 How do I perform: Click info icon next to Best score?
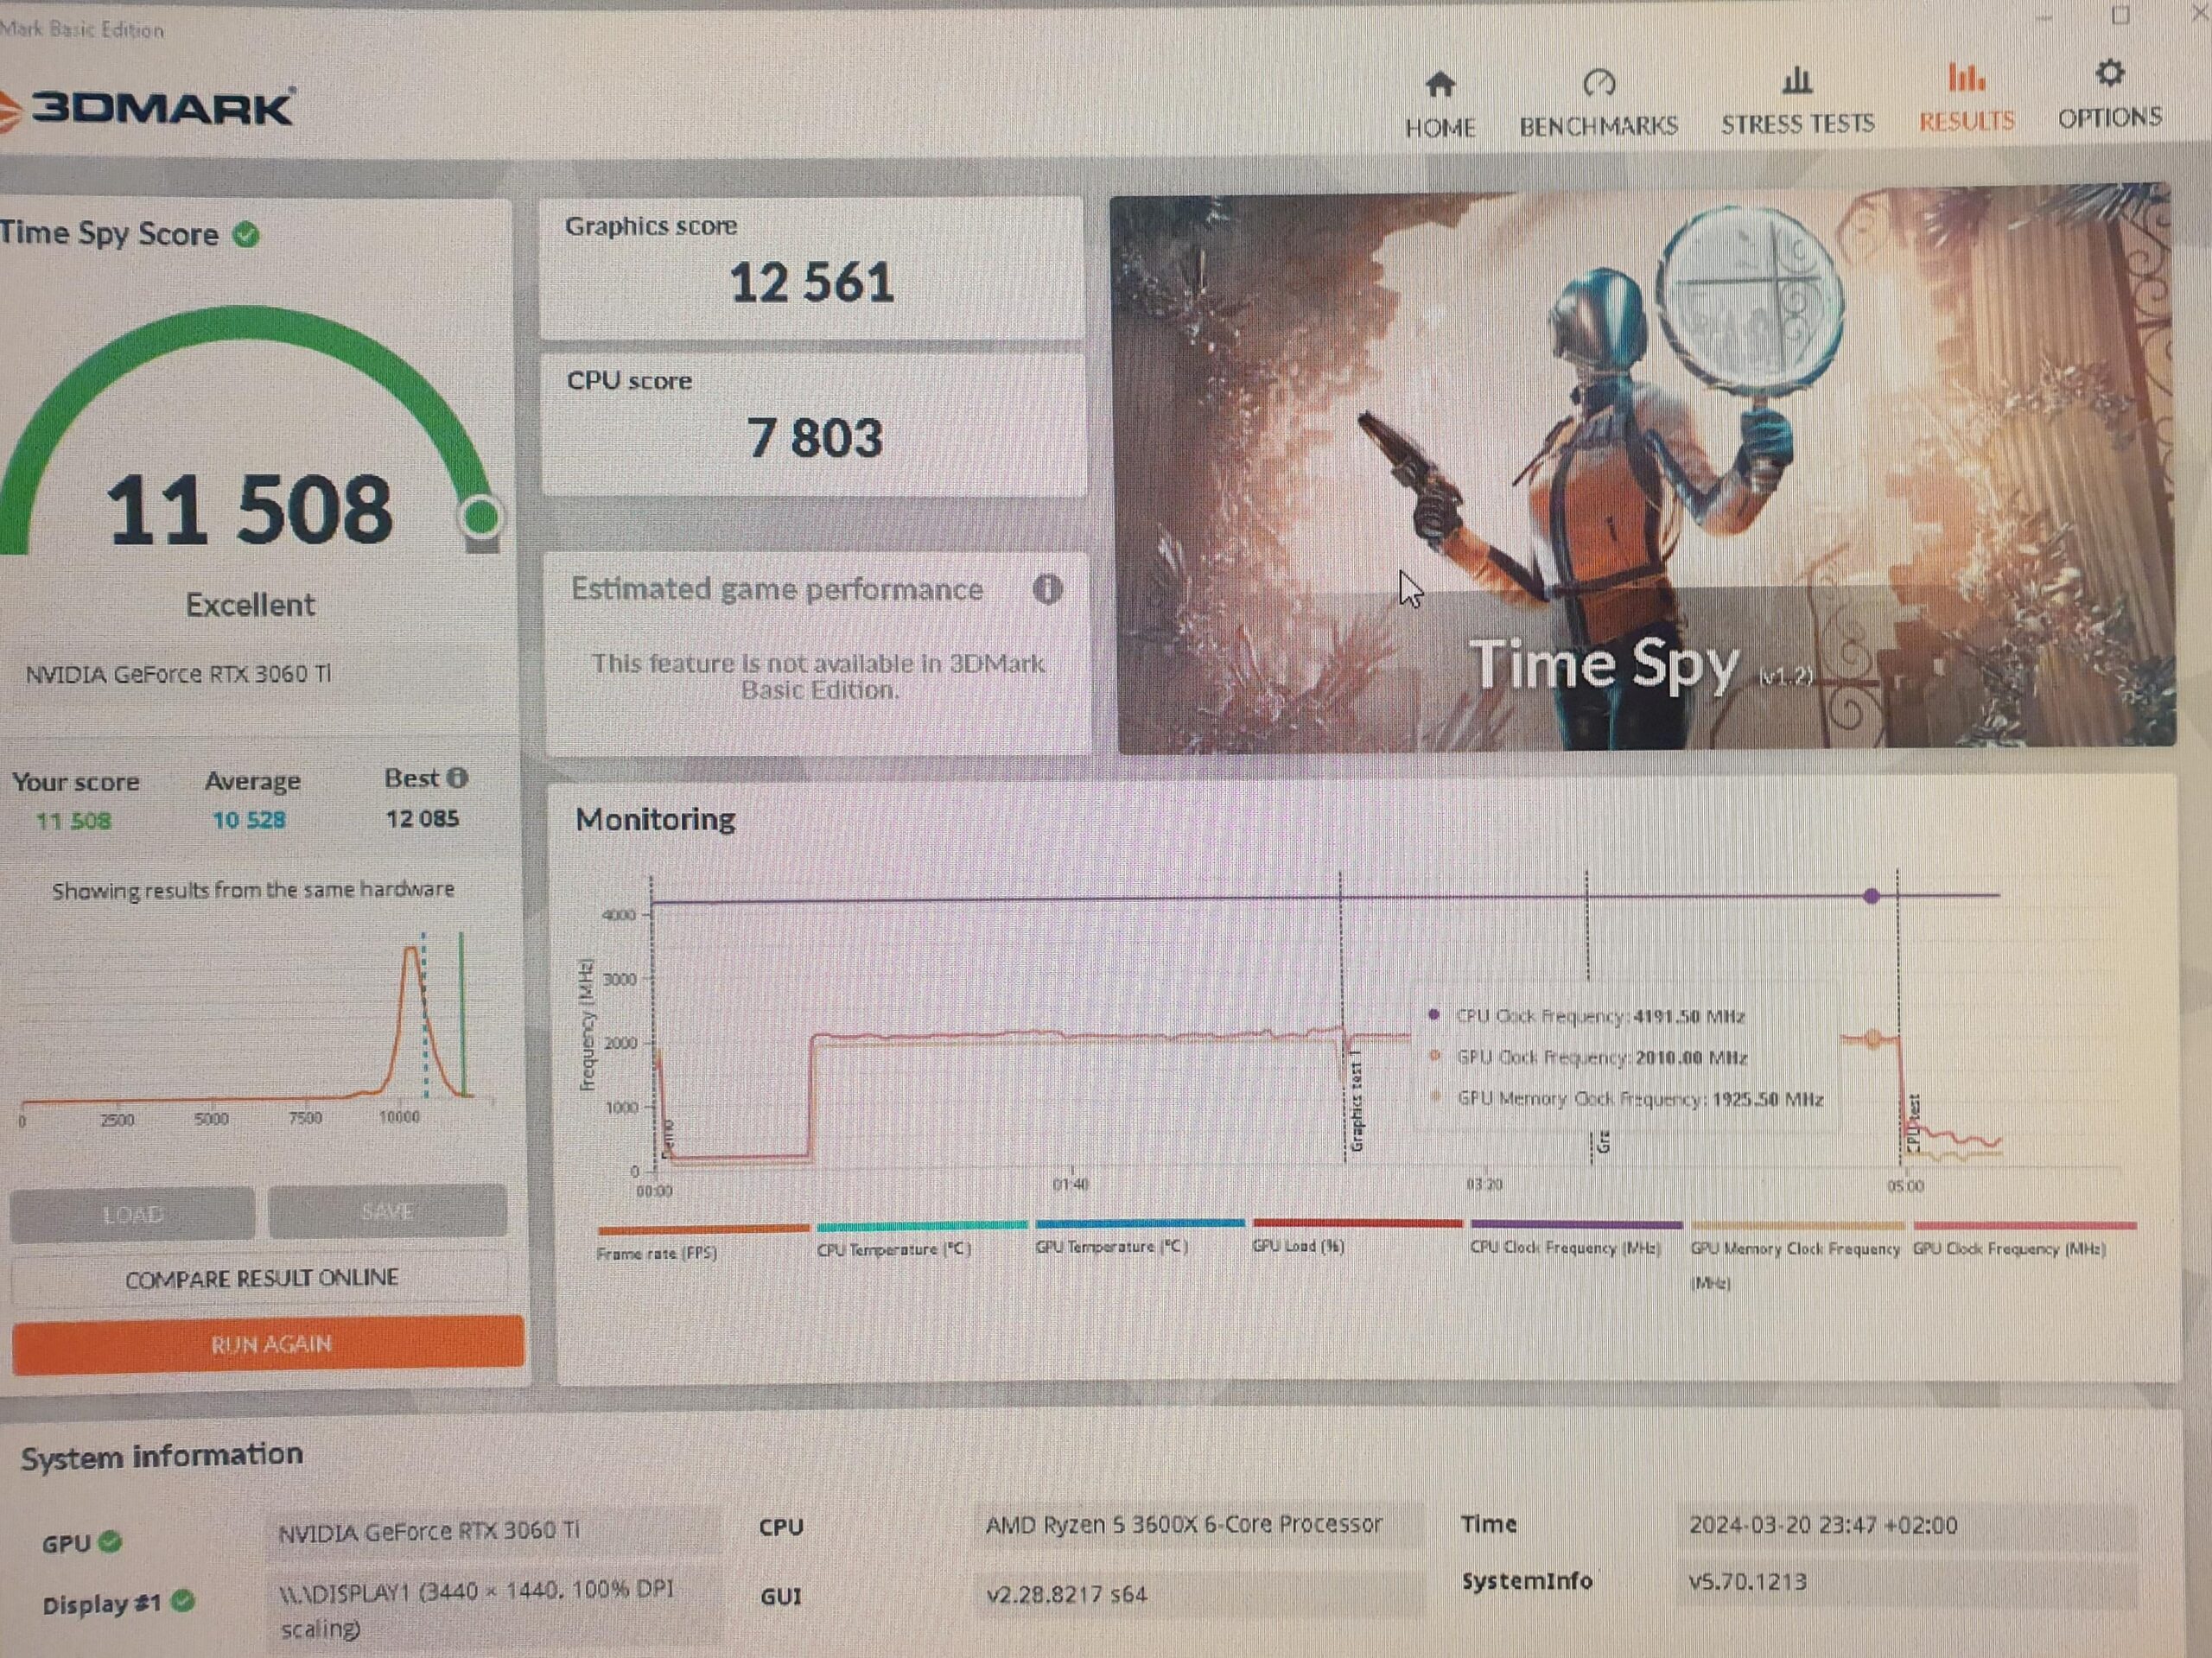pos(457,777)
